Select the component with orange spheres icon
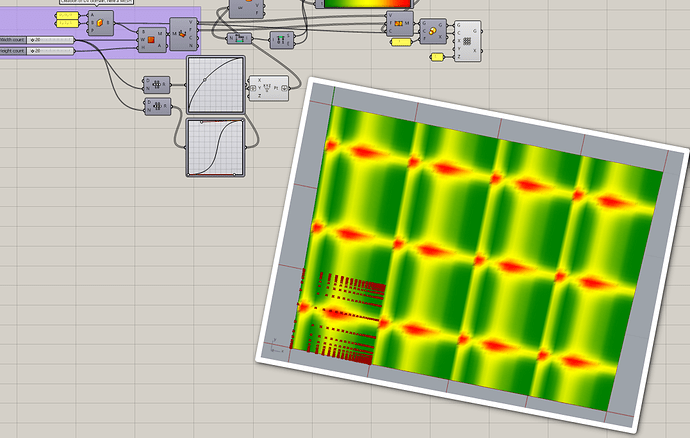 coord(433,31)
